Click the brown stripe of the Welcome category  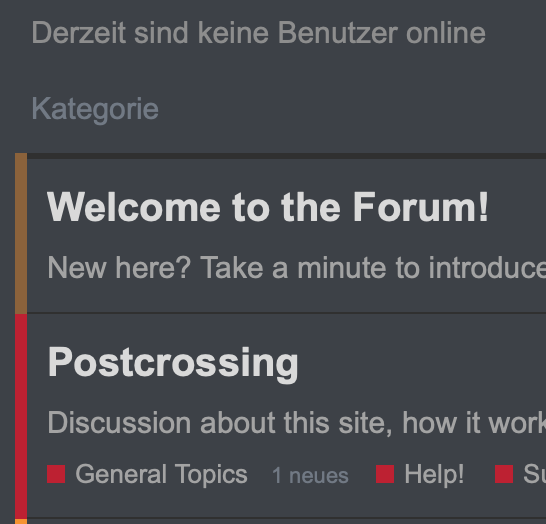(x=21, y=233)
